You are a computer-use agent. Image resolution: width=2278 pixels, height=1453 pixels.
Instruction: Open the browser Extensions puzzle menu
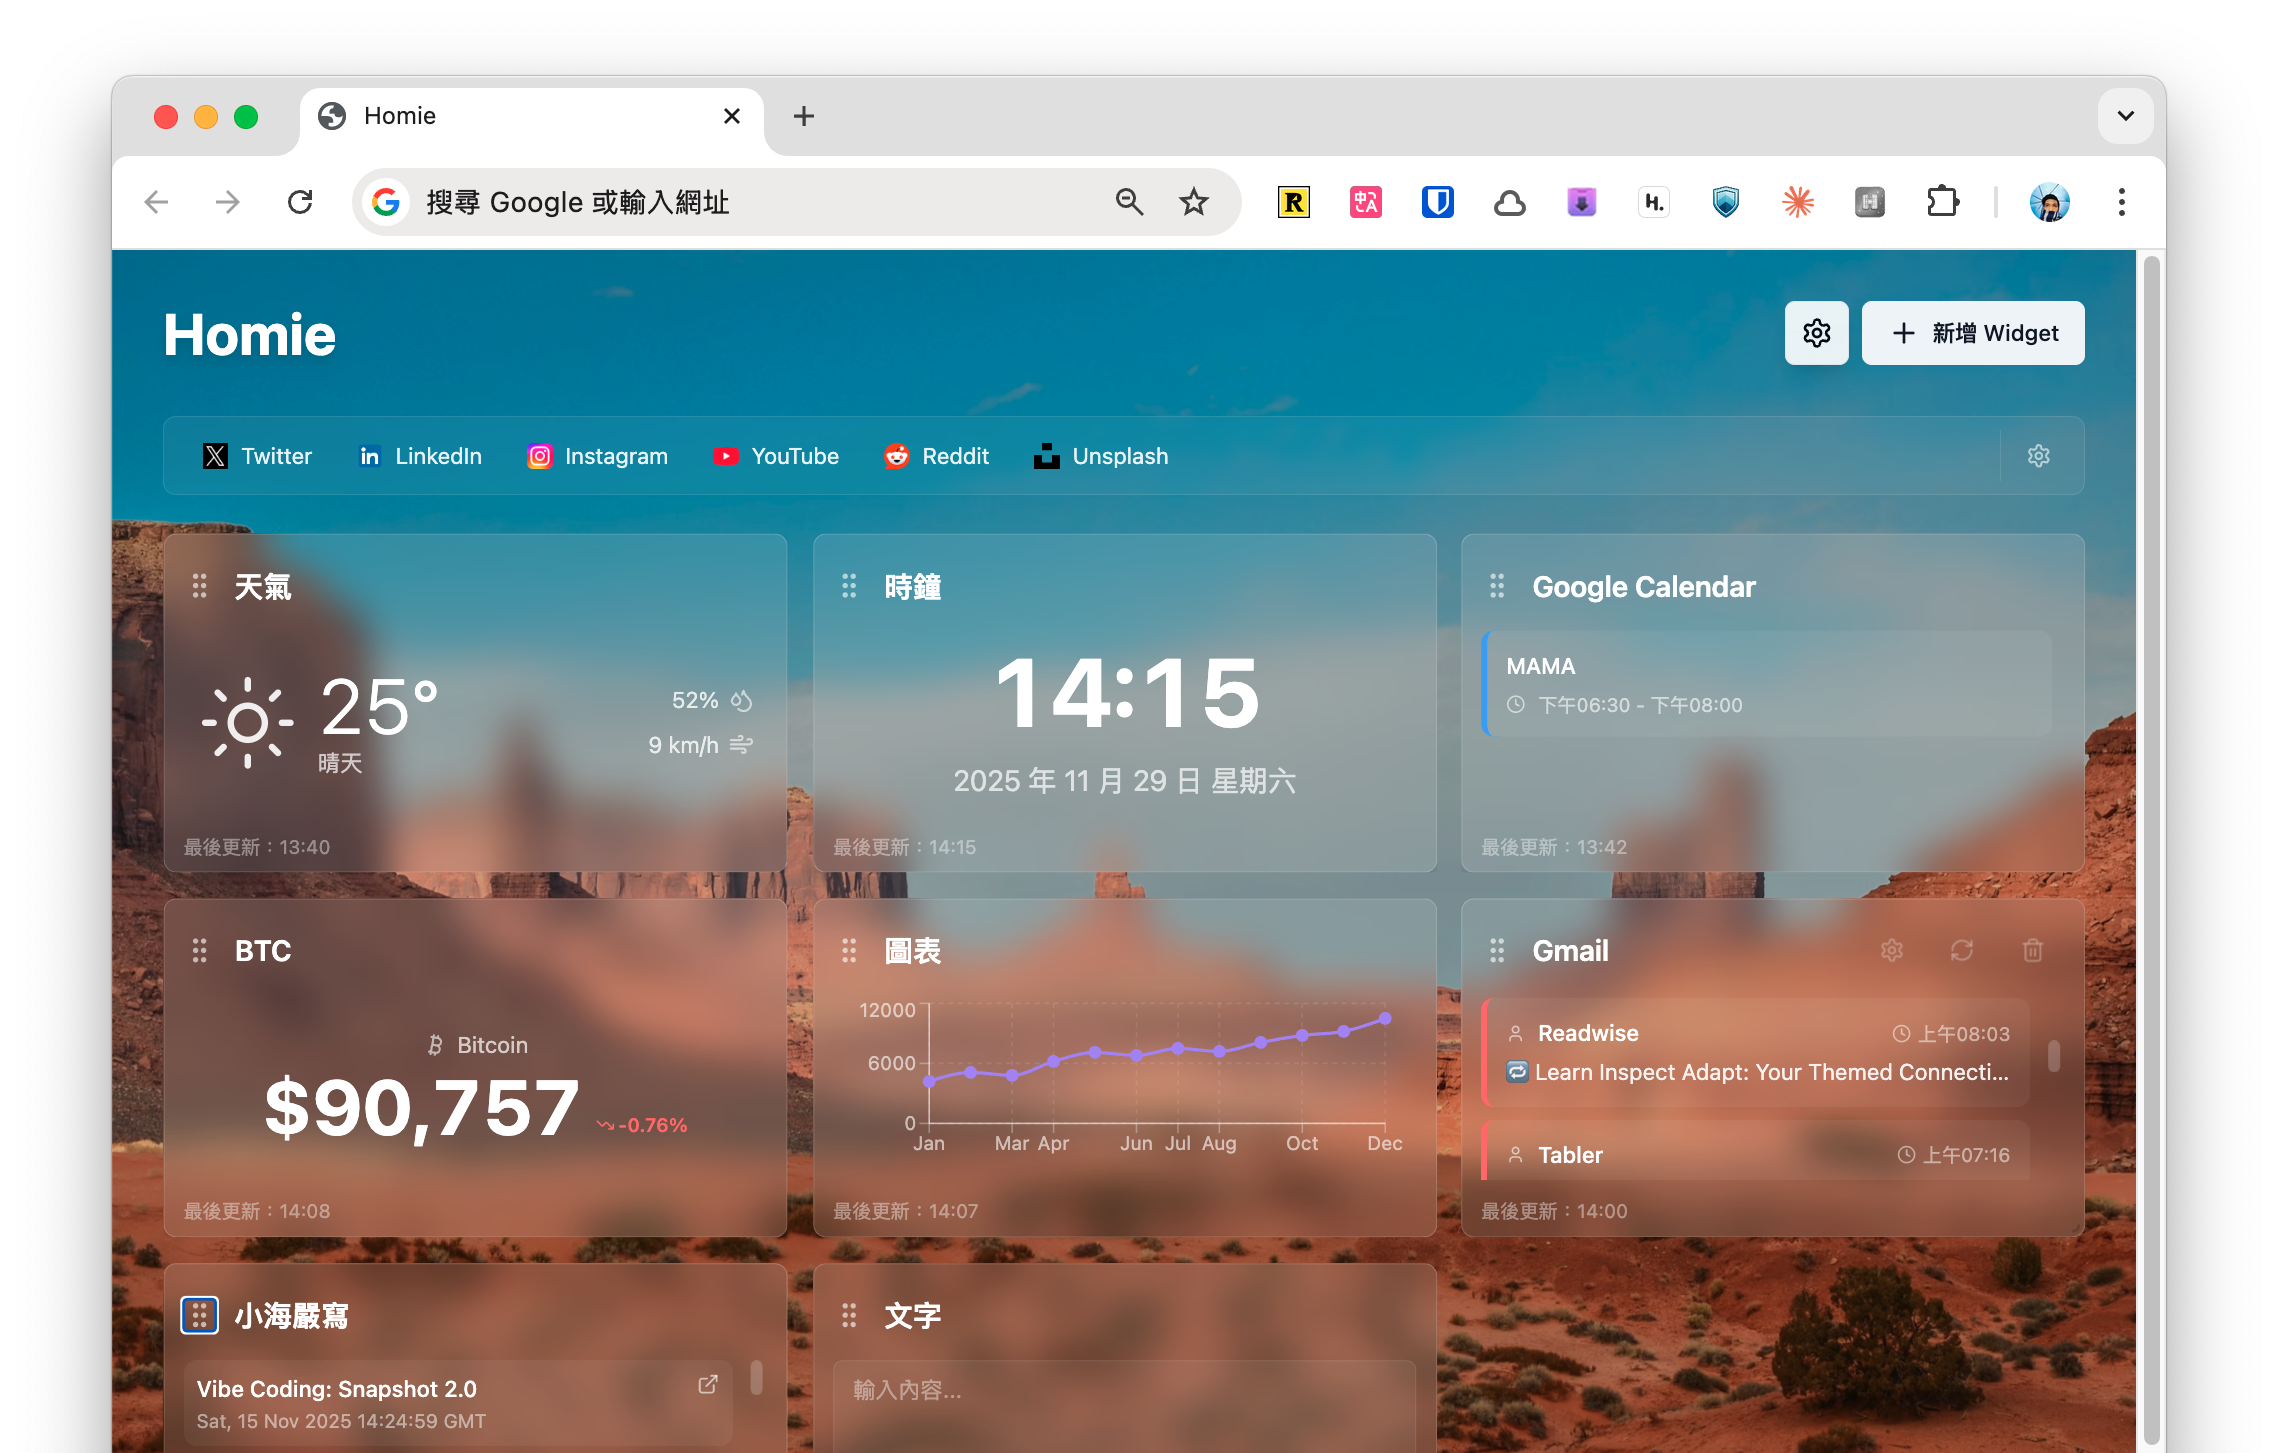pos(1942,202)
